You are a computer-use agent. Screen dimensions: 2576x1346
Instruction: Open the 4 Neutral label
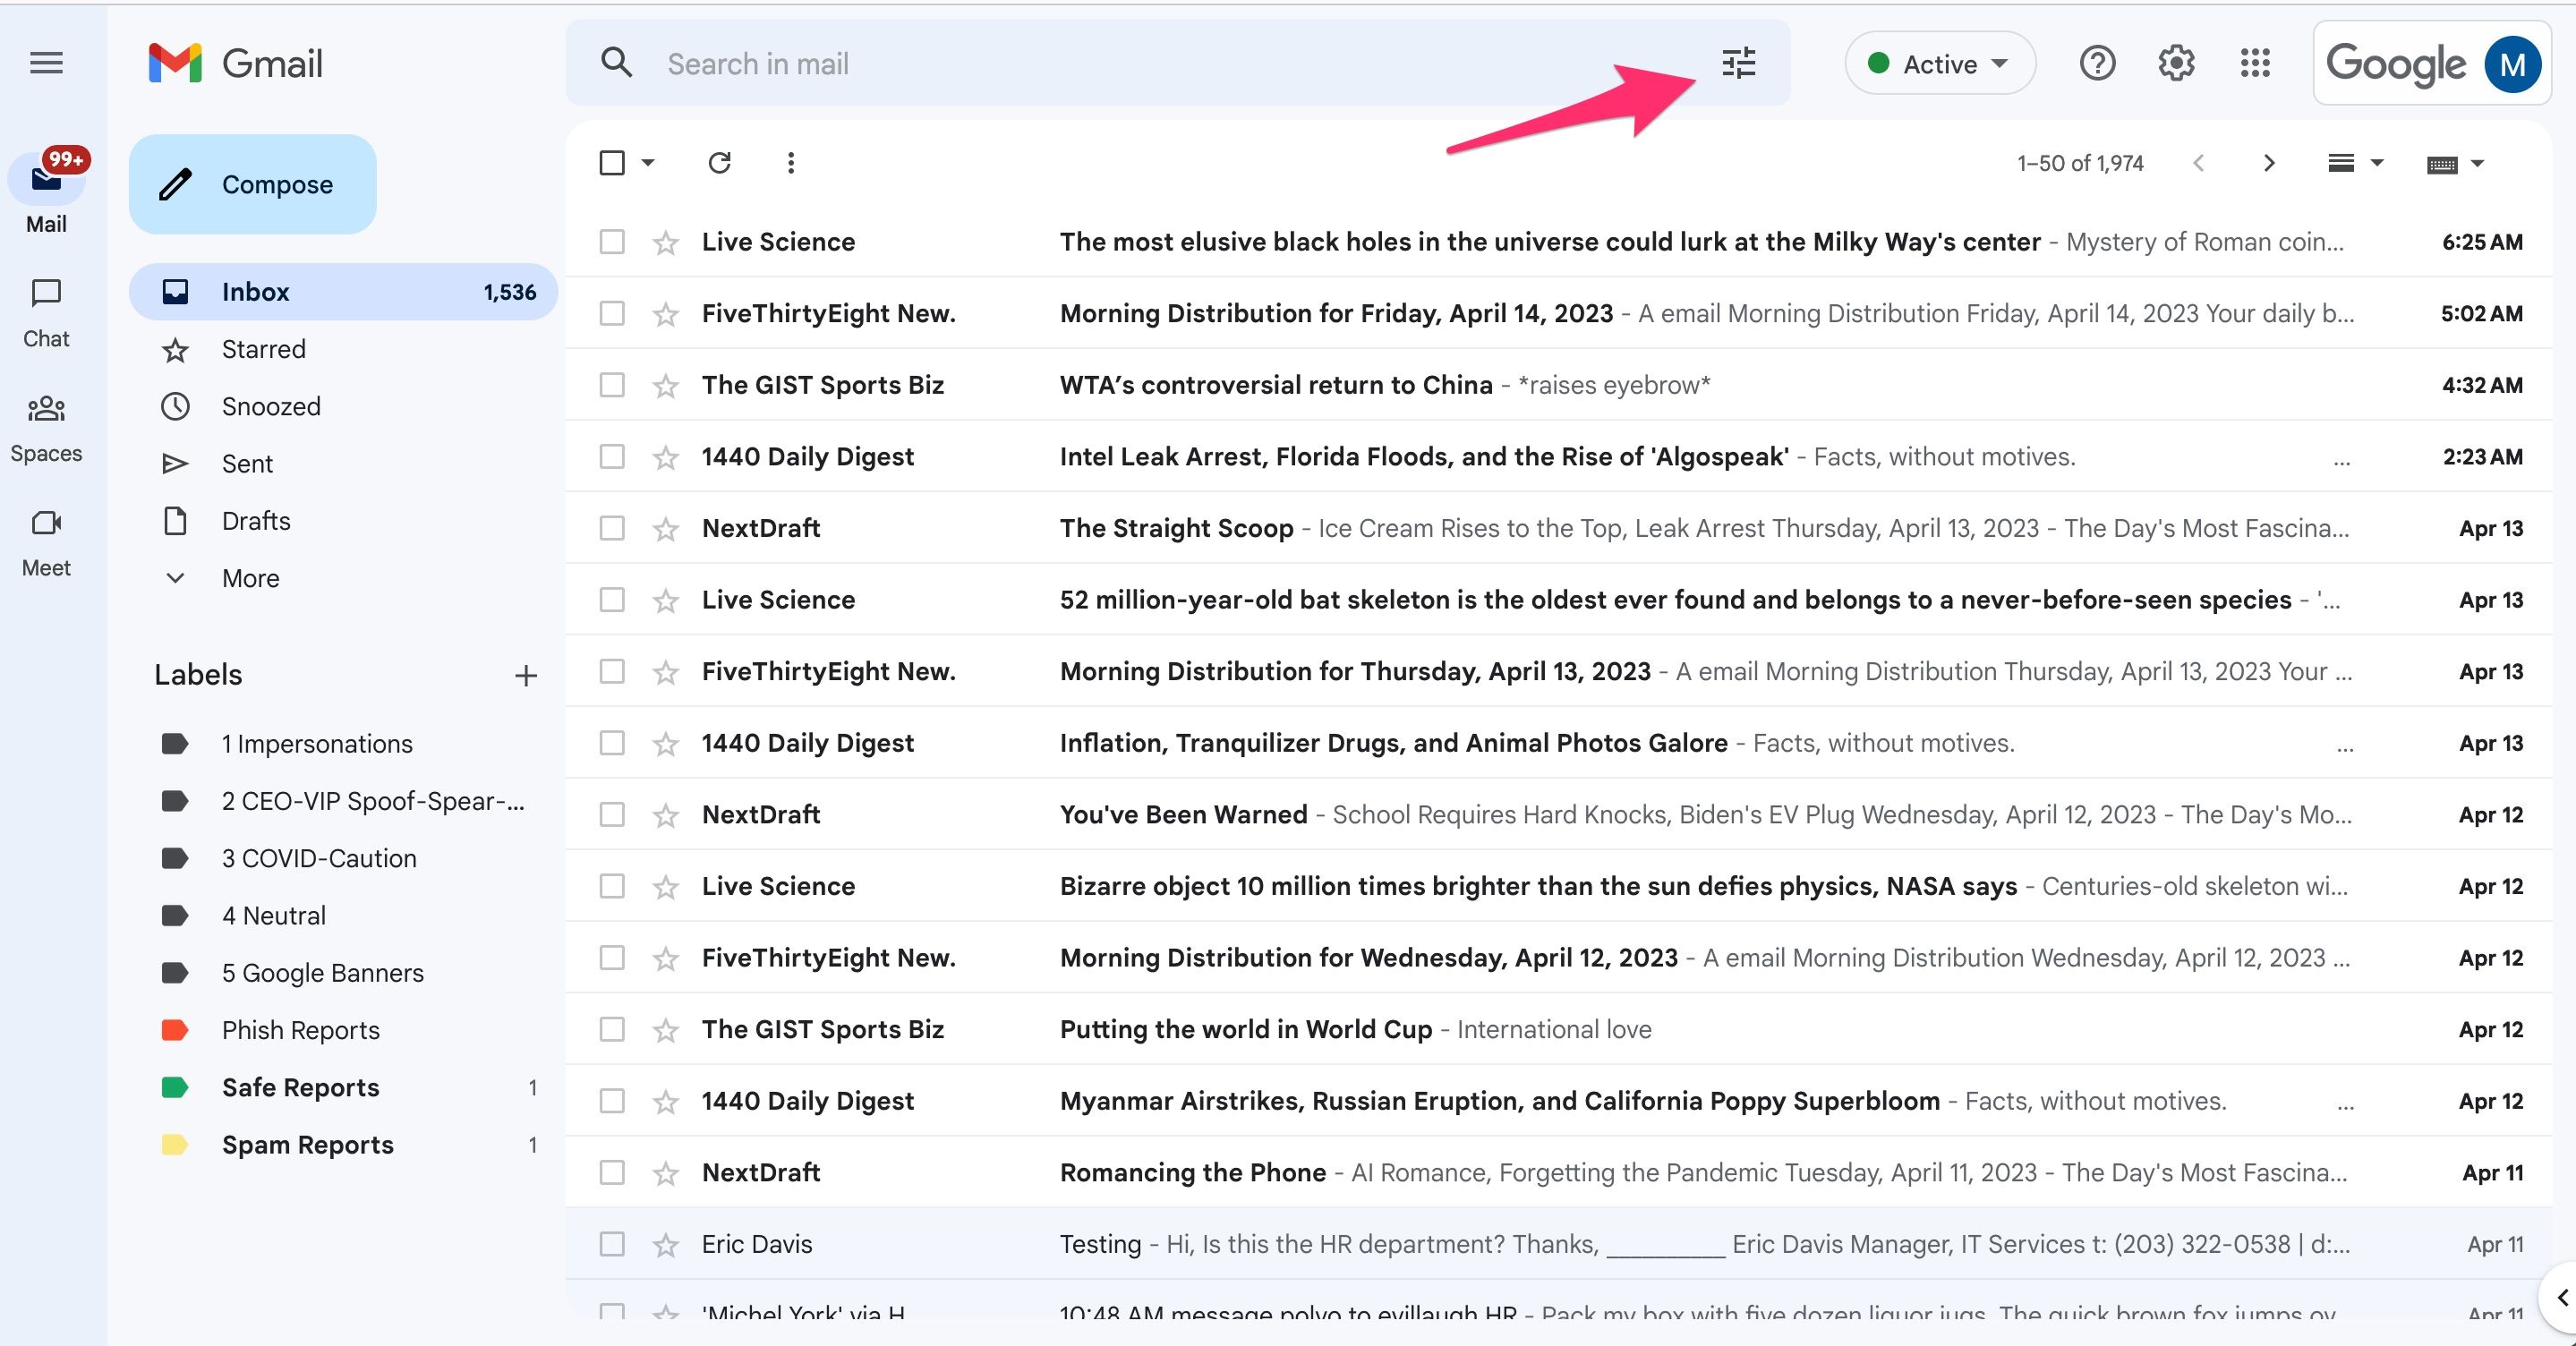click(343, 915)
